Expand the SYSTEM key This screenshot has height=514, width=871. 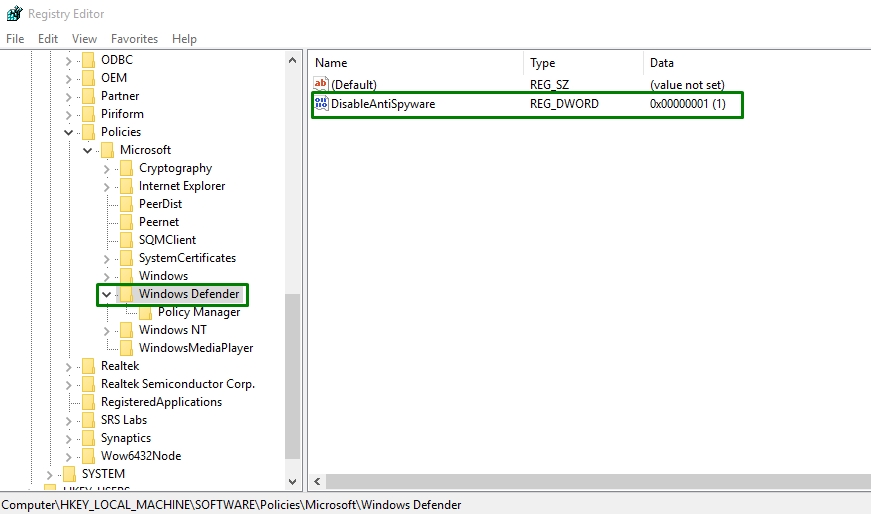pos(49,475)
